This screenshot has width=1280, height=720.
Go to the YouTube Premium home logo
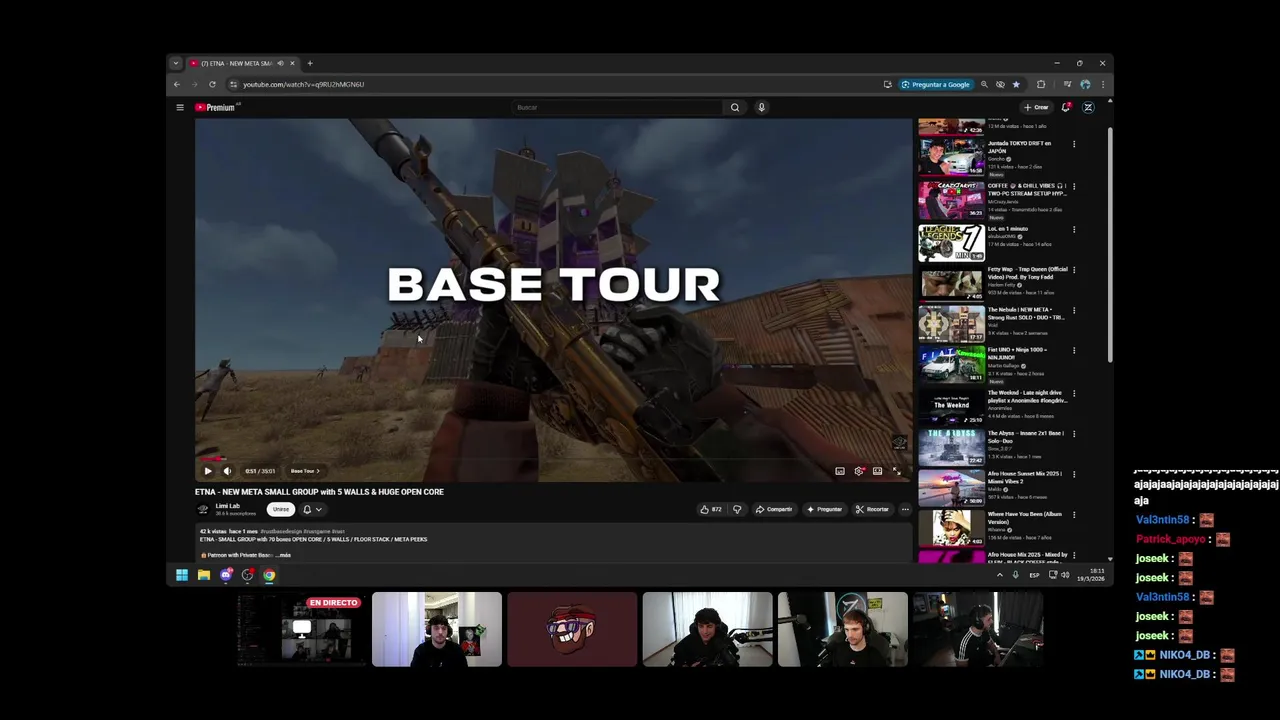tap(216, 107)
